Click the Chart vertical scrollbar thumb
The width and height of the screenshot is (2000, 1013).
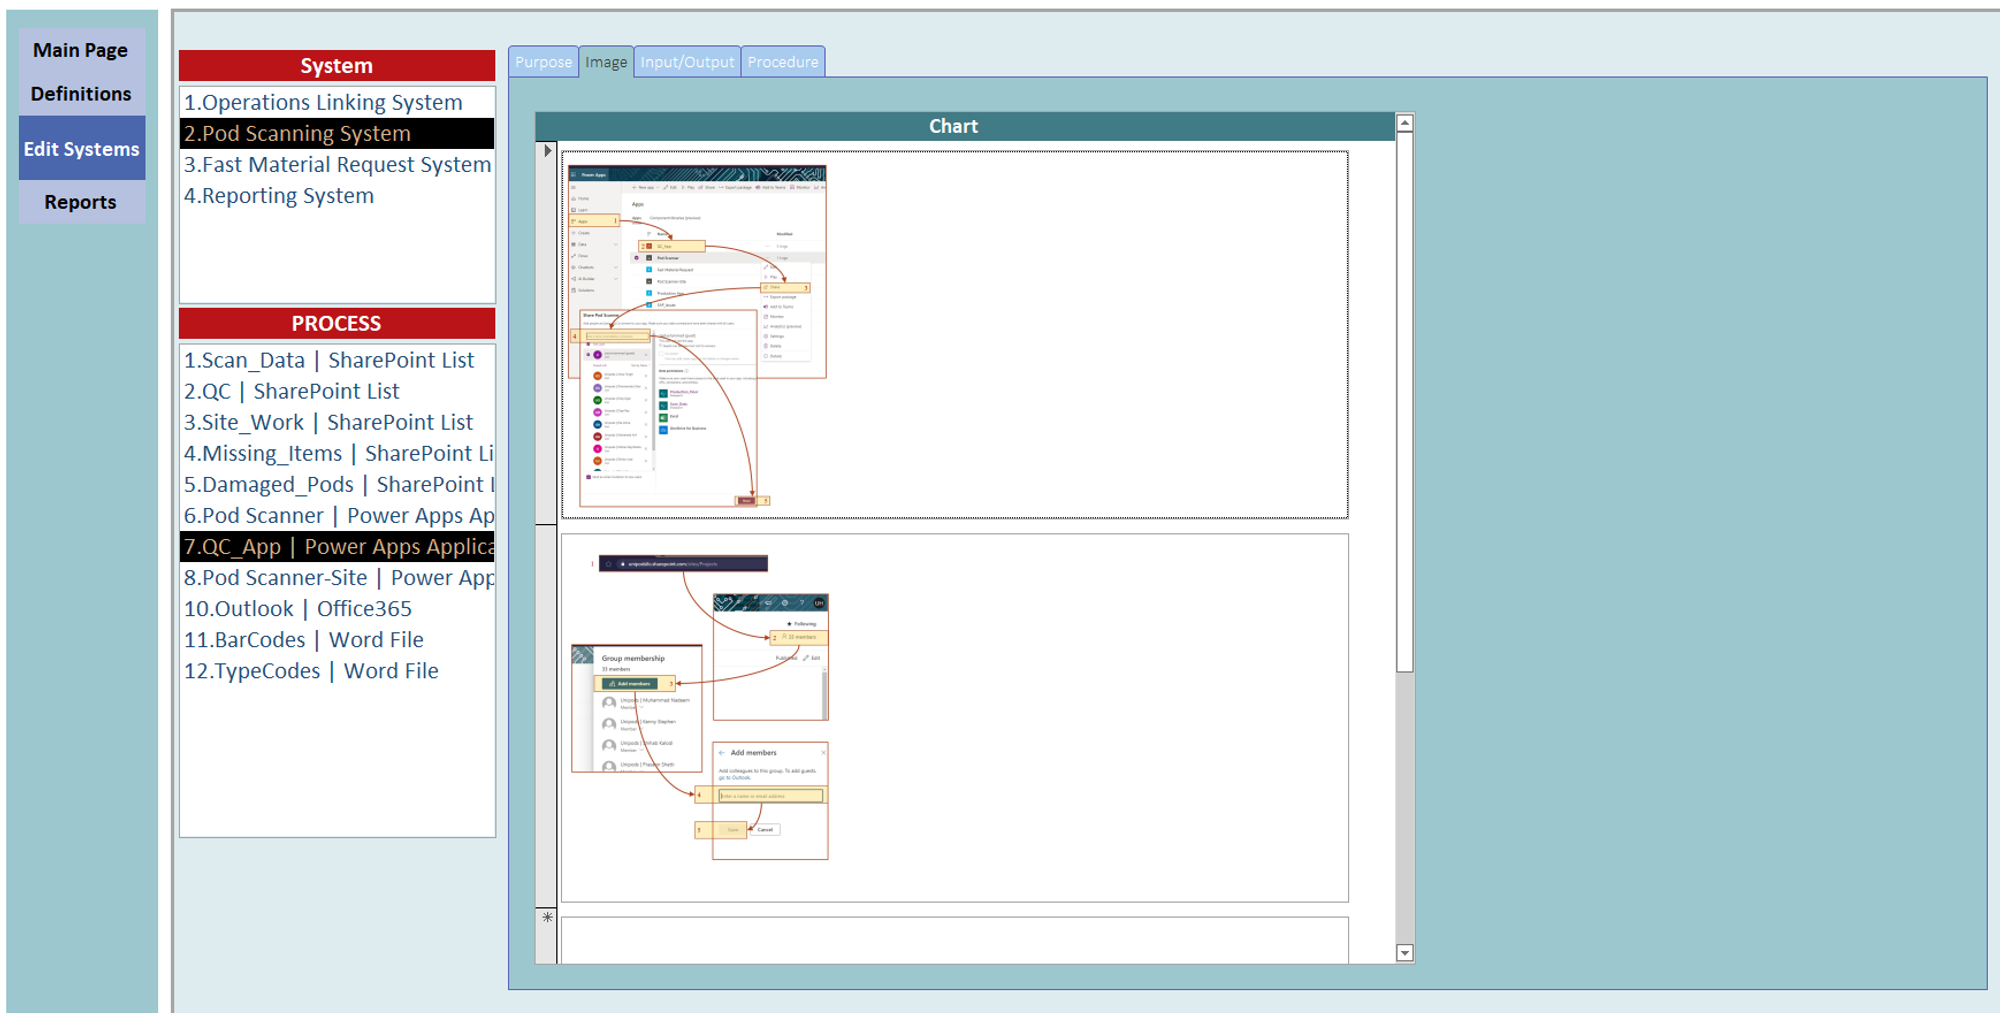1404,400
